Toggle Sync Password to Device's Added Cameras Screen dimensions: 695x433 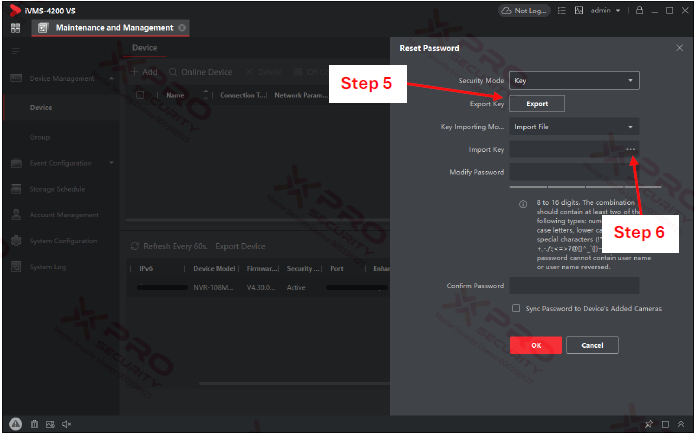click(x=516, y=308)
